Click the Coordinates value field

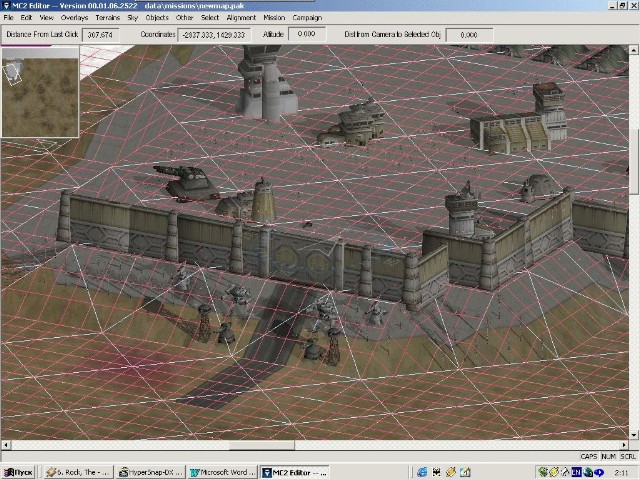(x=214, y=35)
